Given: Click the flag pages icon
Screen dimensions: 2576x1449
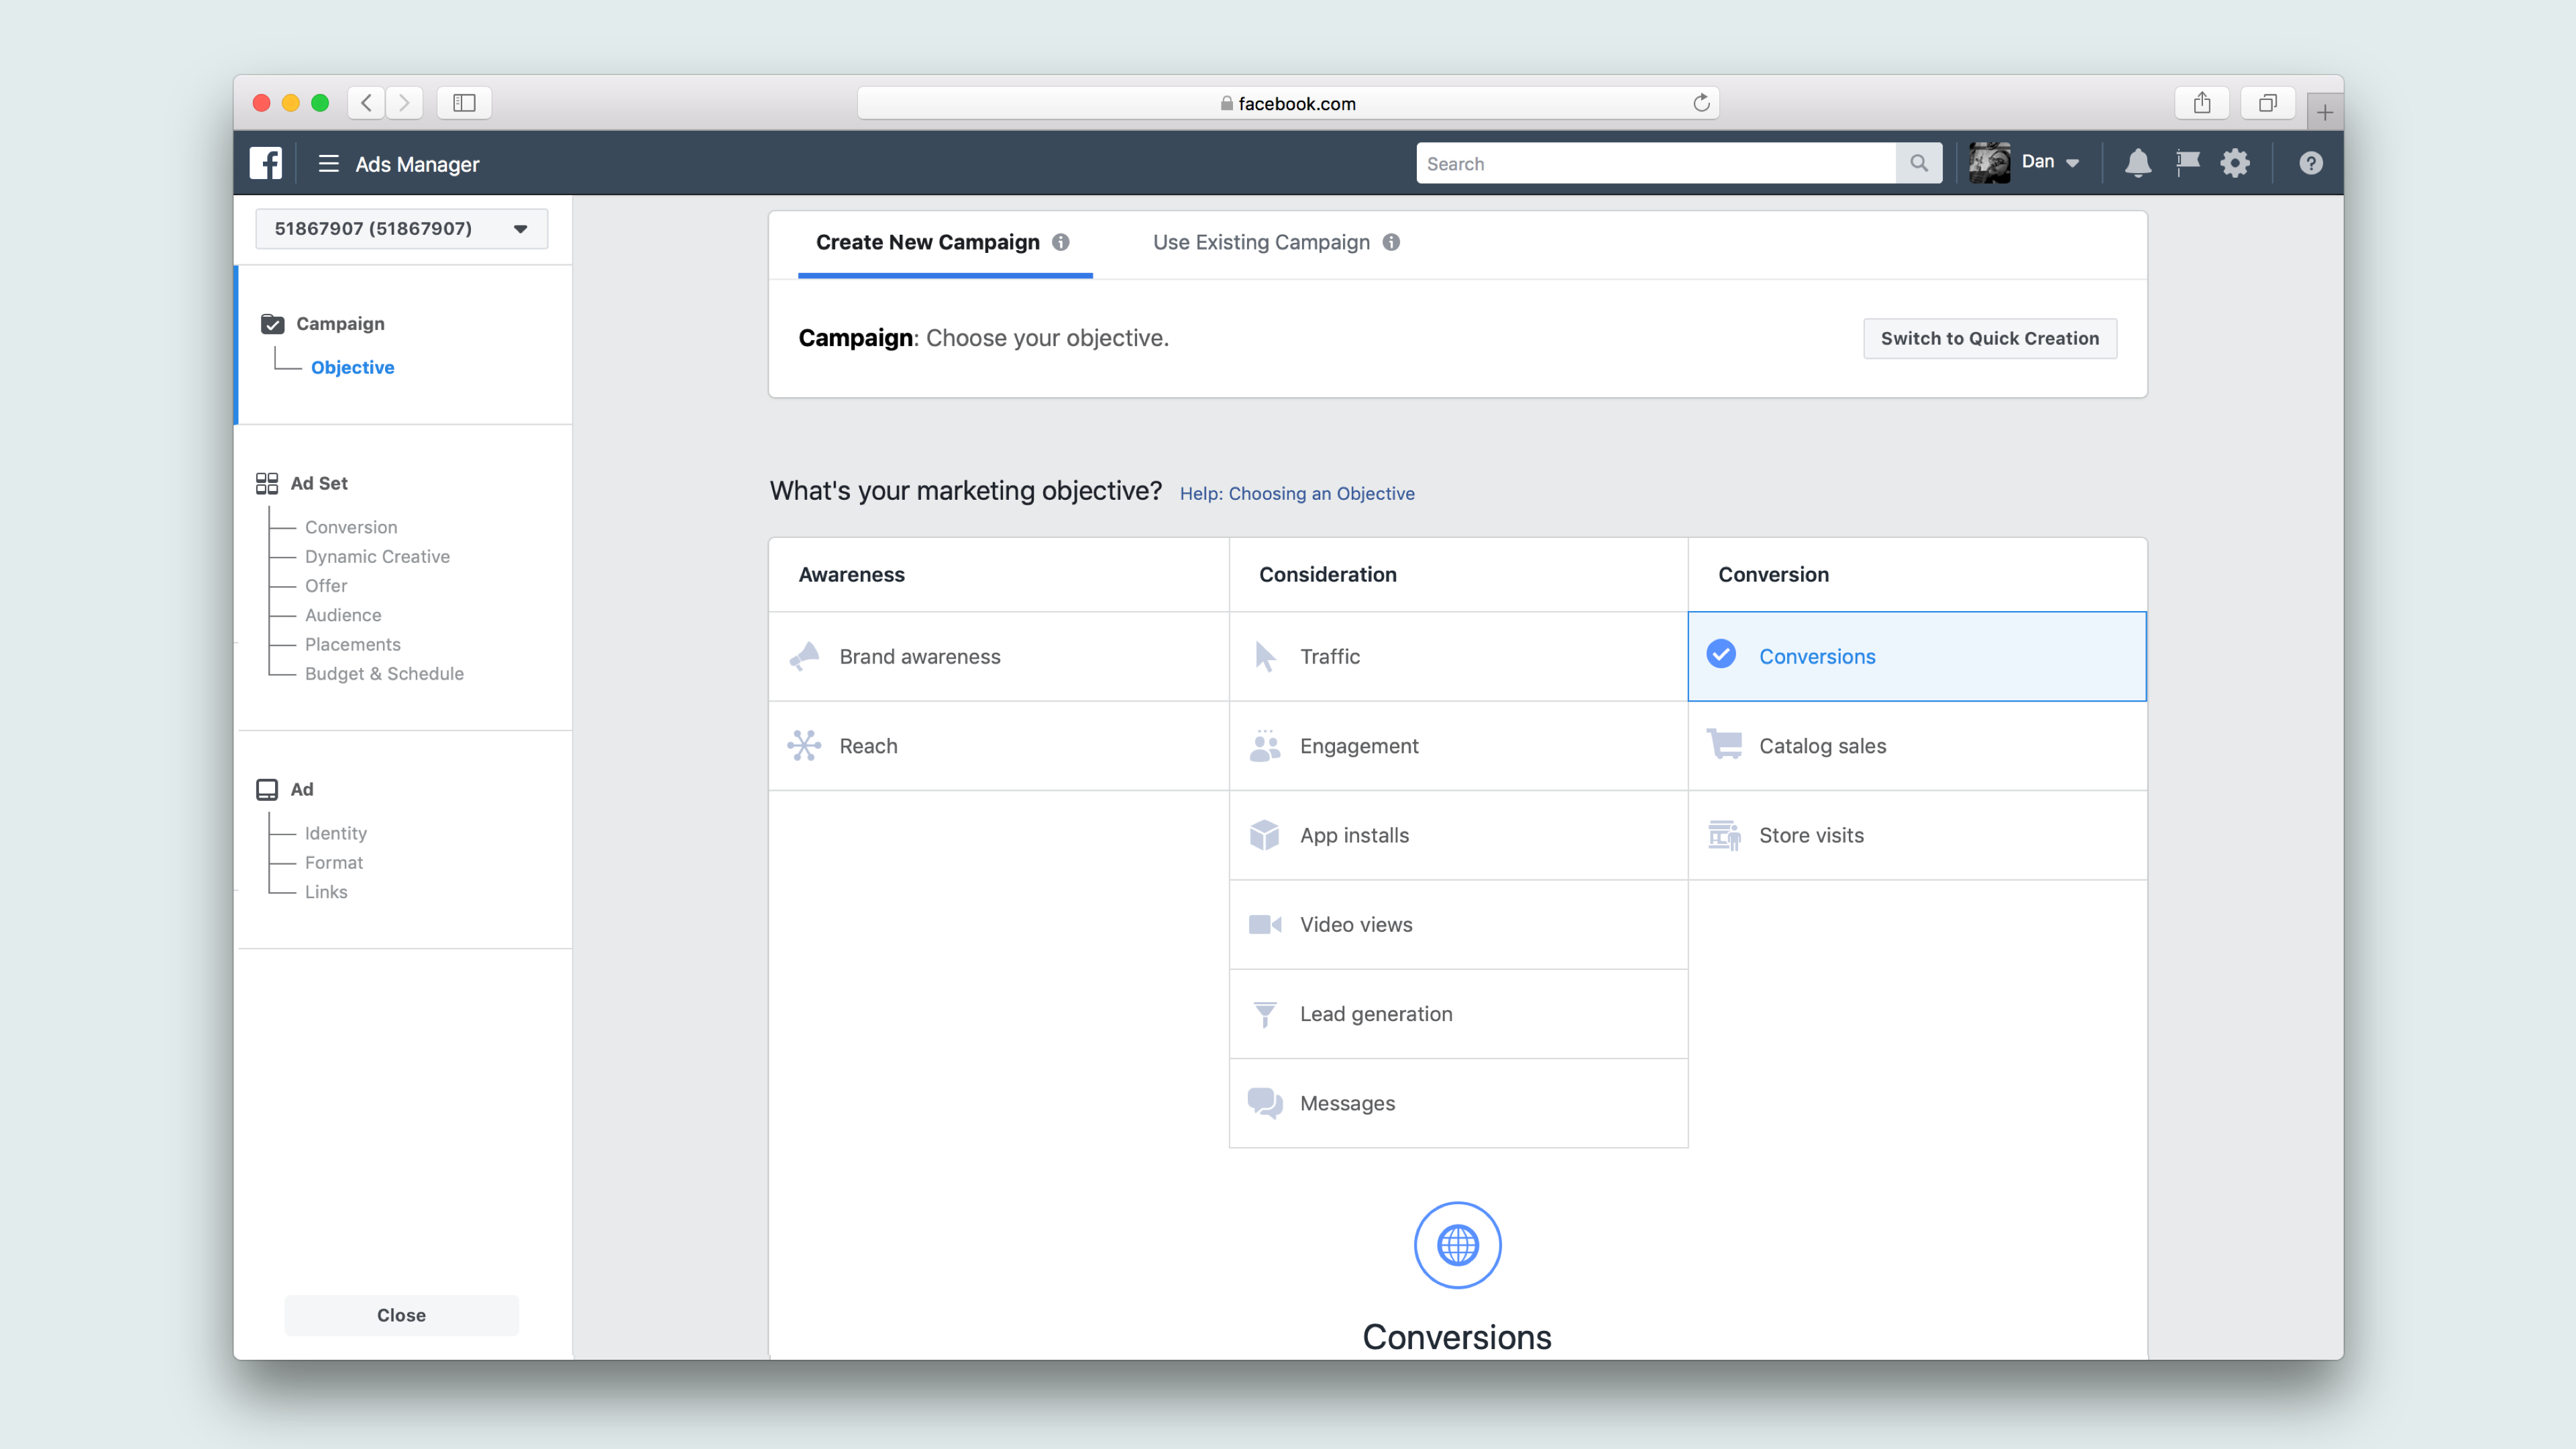Looking at the screenshot, I should click(x=2188, y=162).
